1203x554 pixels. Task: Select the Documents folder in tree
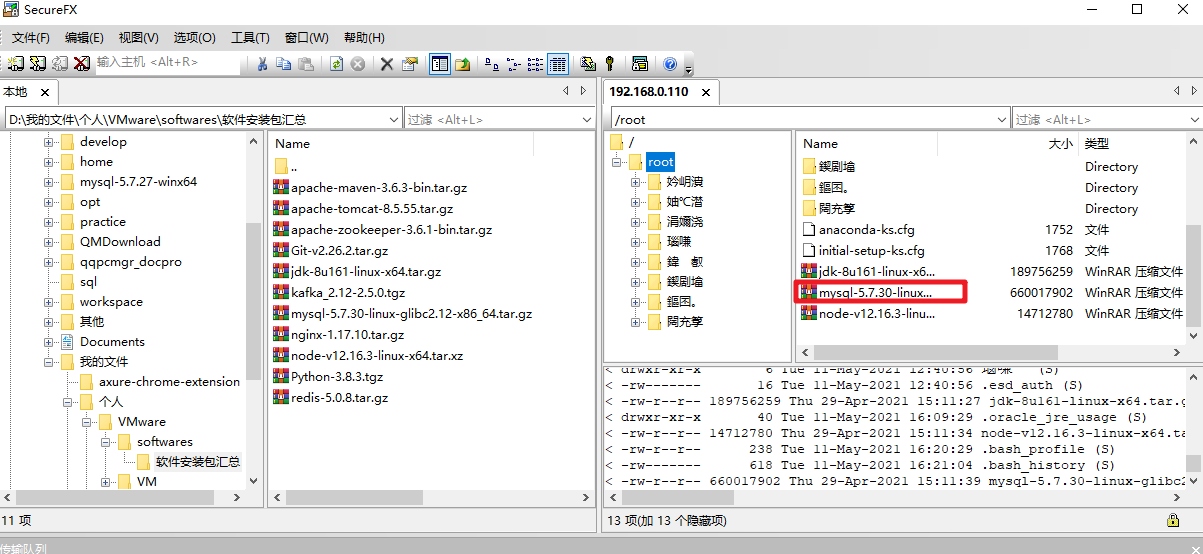[x=112, y=342]
